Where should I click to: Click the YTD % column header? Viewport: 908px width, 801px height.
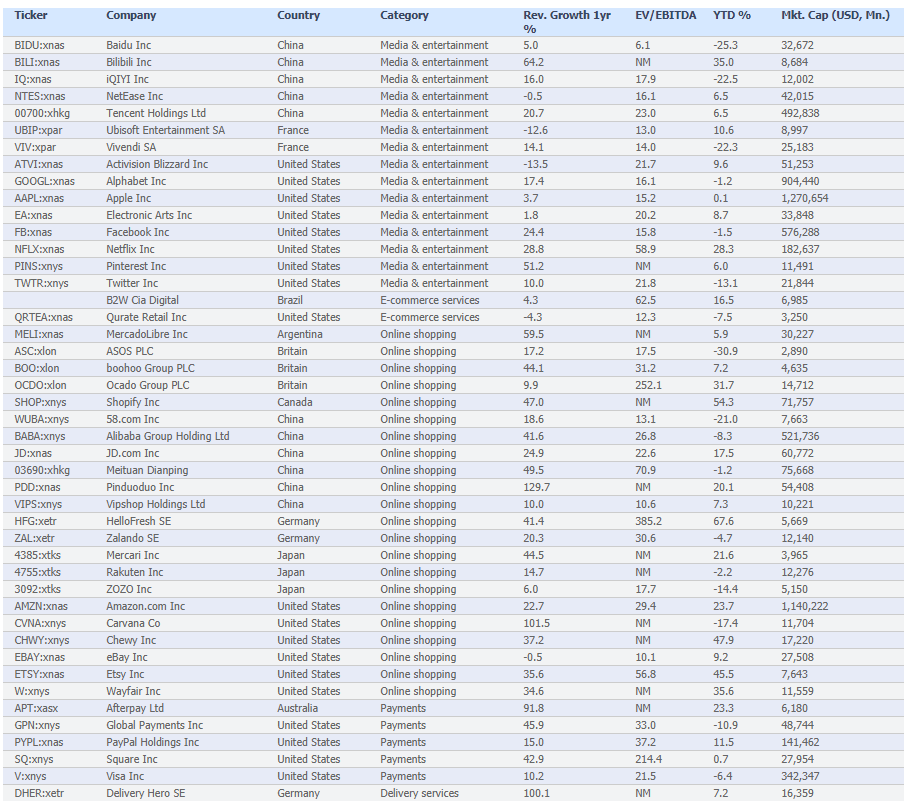pyautogui.click(x=732, y=16)
